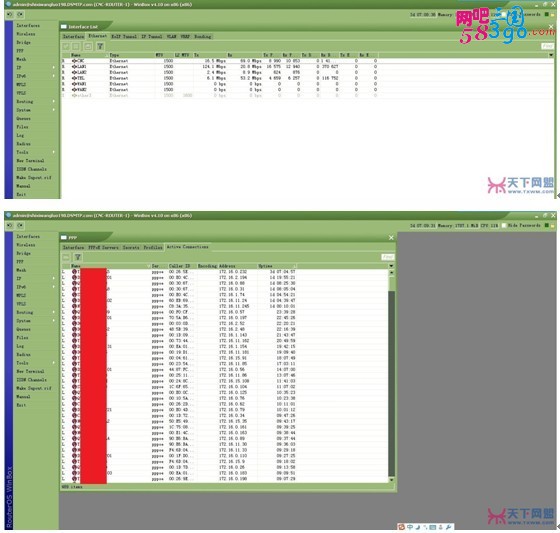Open New Terminal from the lower sidebar

click(x=30, y=371)
